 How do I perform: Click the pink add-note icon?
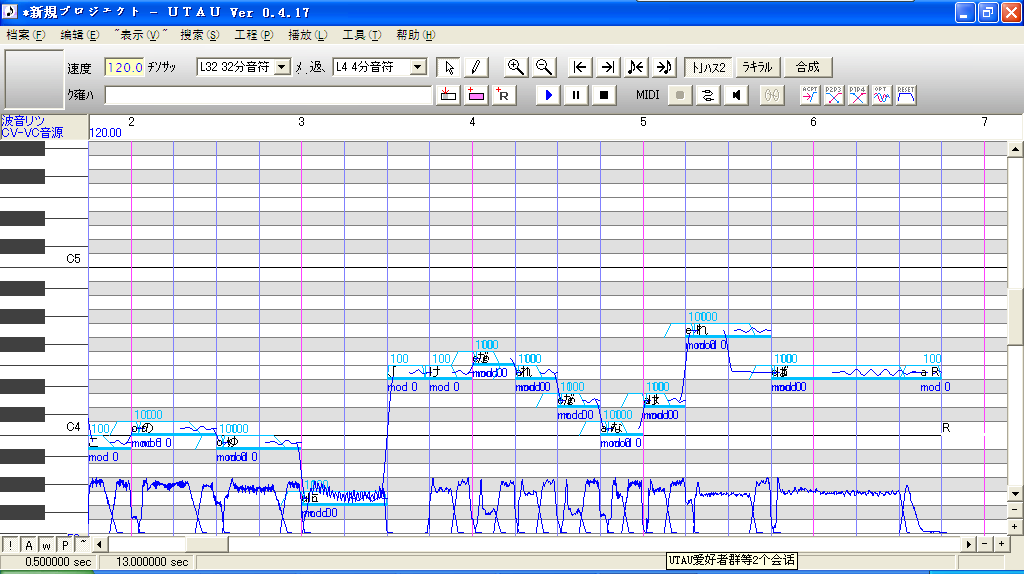click(x=476, y=95)
